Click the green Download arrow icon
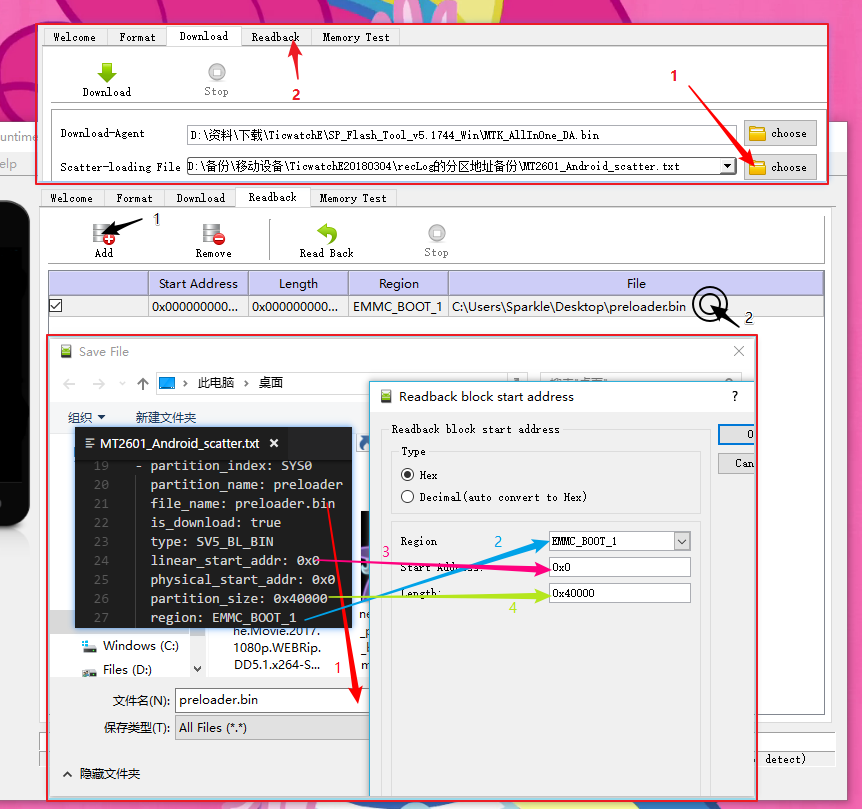This screenshot has width=862, height=809. click(x=107, y=73)
